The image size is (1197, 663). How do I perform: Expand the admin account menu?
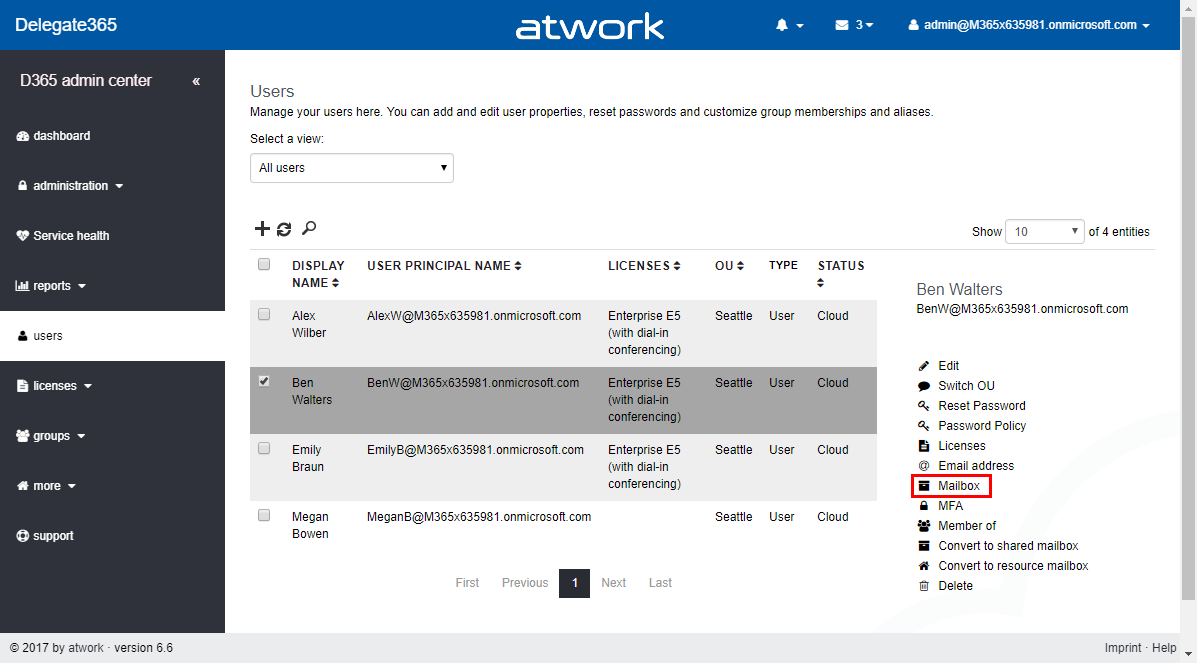(x=1028, y=25)
